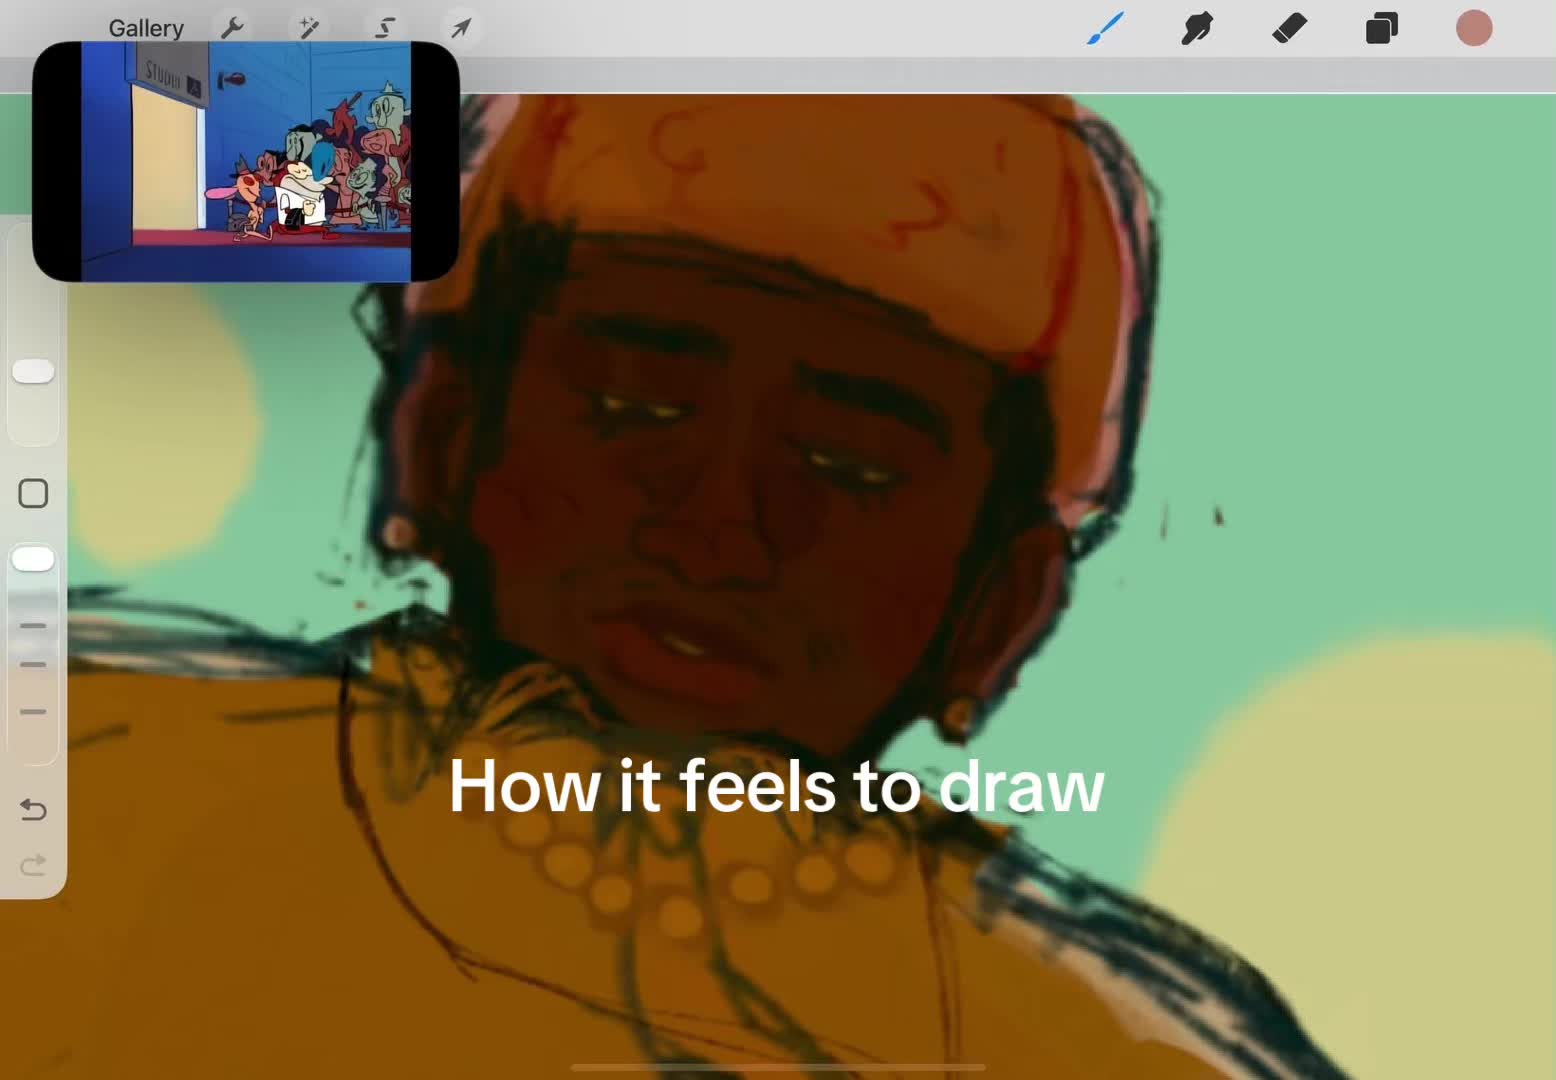
Task: Open the Actions wrench menu
Action: tap(232, 28)
